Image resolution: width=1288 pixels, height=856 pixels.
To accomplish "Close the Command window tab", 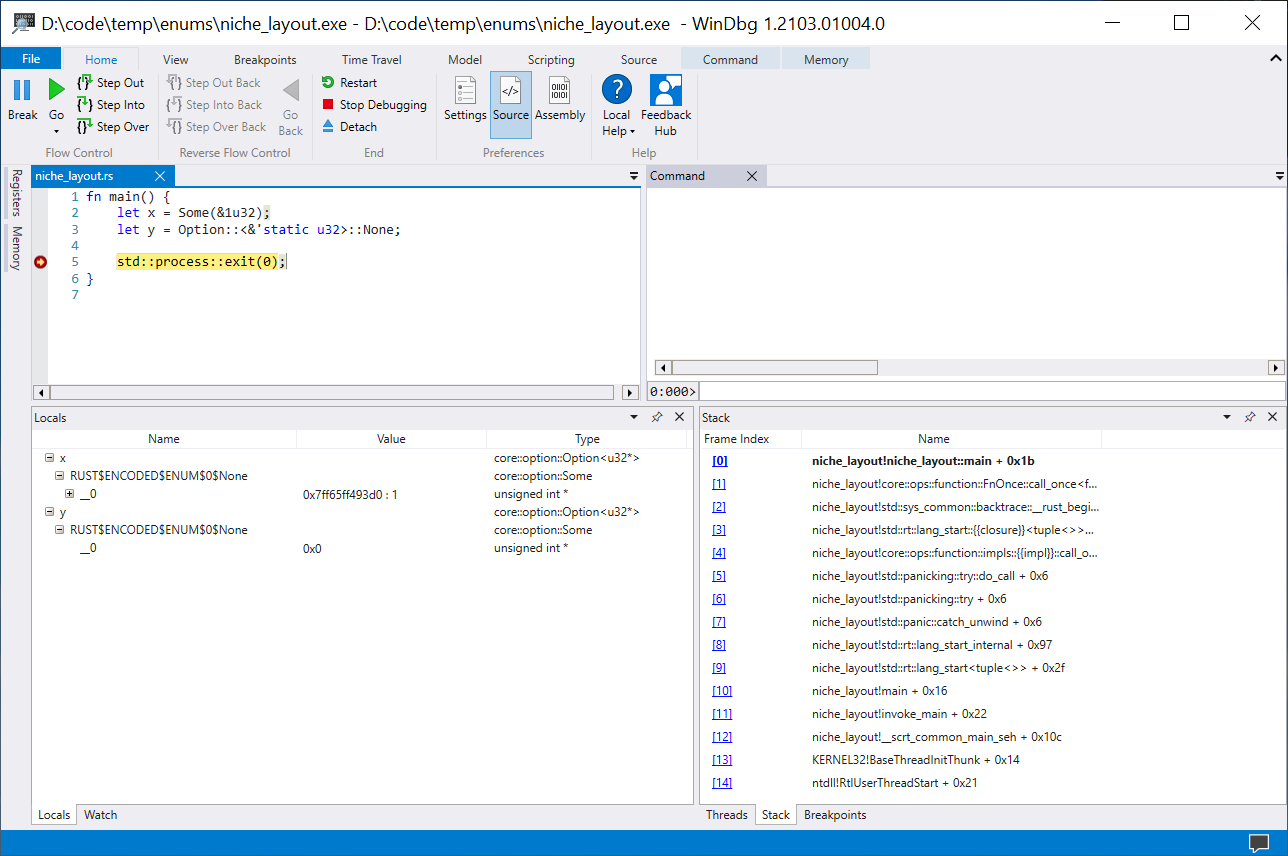I will pos(752,176).
